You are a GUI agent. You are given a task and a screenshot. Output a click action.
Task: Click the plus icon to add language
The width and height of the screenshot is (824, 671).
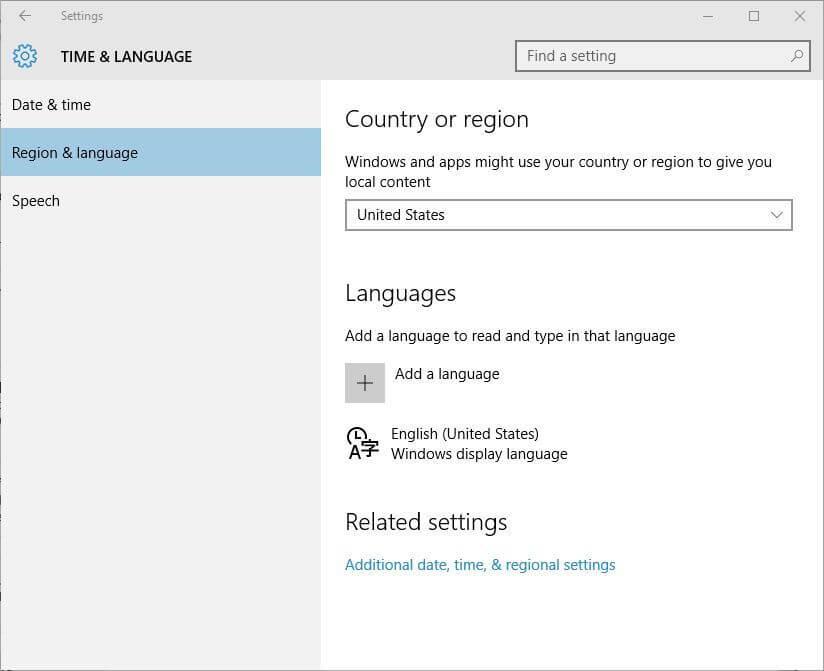pyautogui.click(x=365, y=383)
